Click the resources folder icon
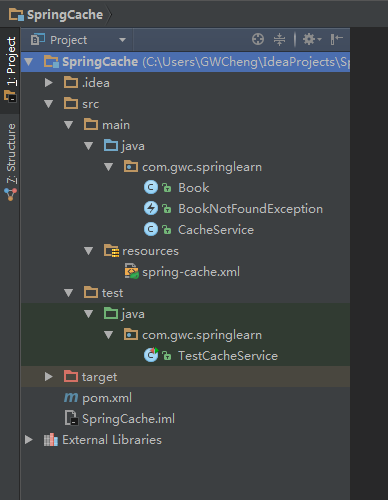 coord(111,251)
